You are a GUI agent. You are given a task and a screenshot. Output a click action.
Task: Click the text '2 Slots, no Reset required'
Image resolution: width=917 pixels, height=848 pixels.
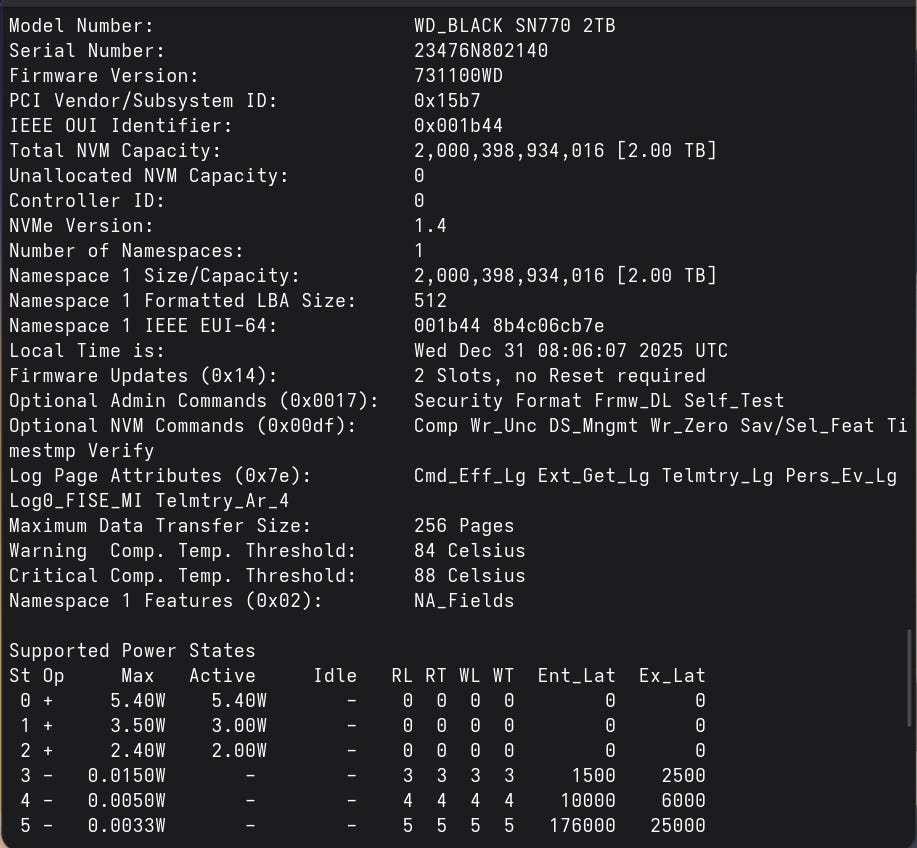pos(559,376)
